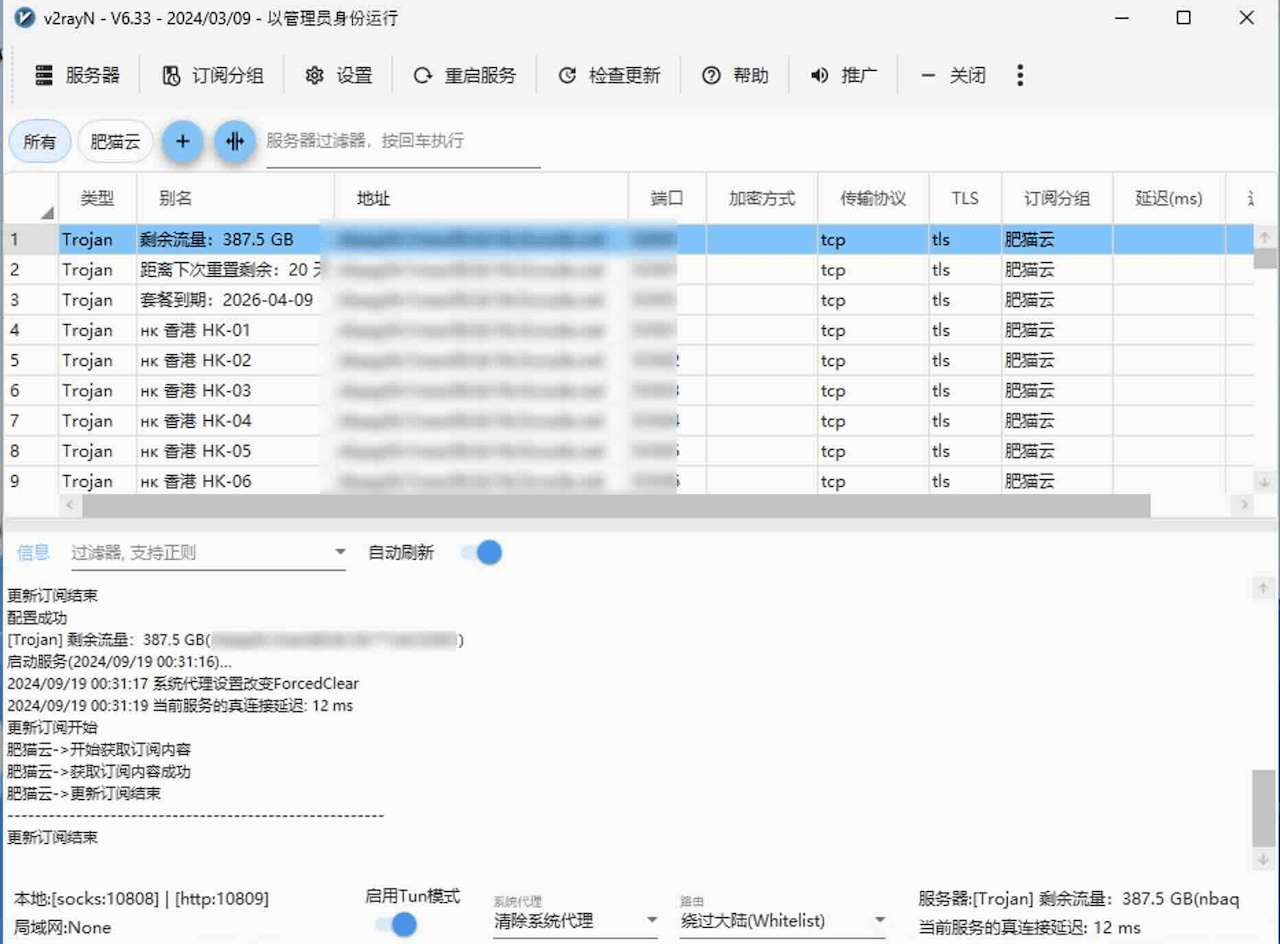1280x944 pixels.
Task: Select the server 香港 HK-06
Action: pyautogui.click(x=628, y=481)
